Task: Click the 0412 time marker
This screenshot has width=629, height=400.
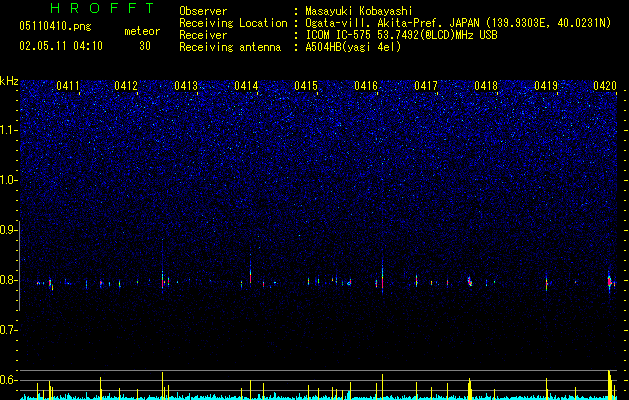Action: click(126, 86)
